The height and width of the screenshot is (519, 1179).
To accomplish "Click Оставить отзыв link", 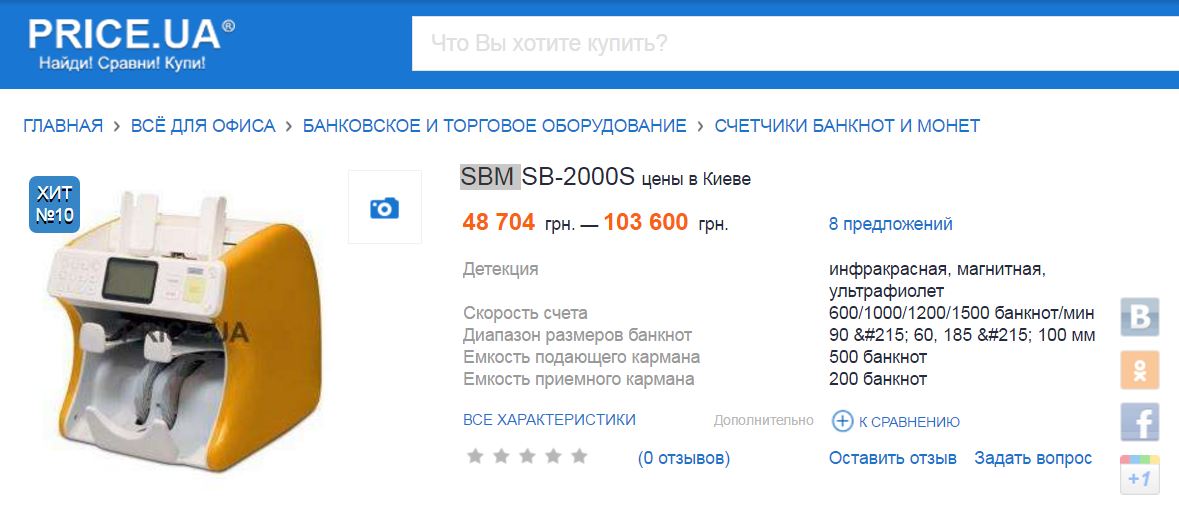I will click(892, 458).
